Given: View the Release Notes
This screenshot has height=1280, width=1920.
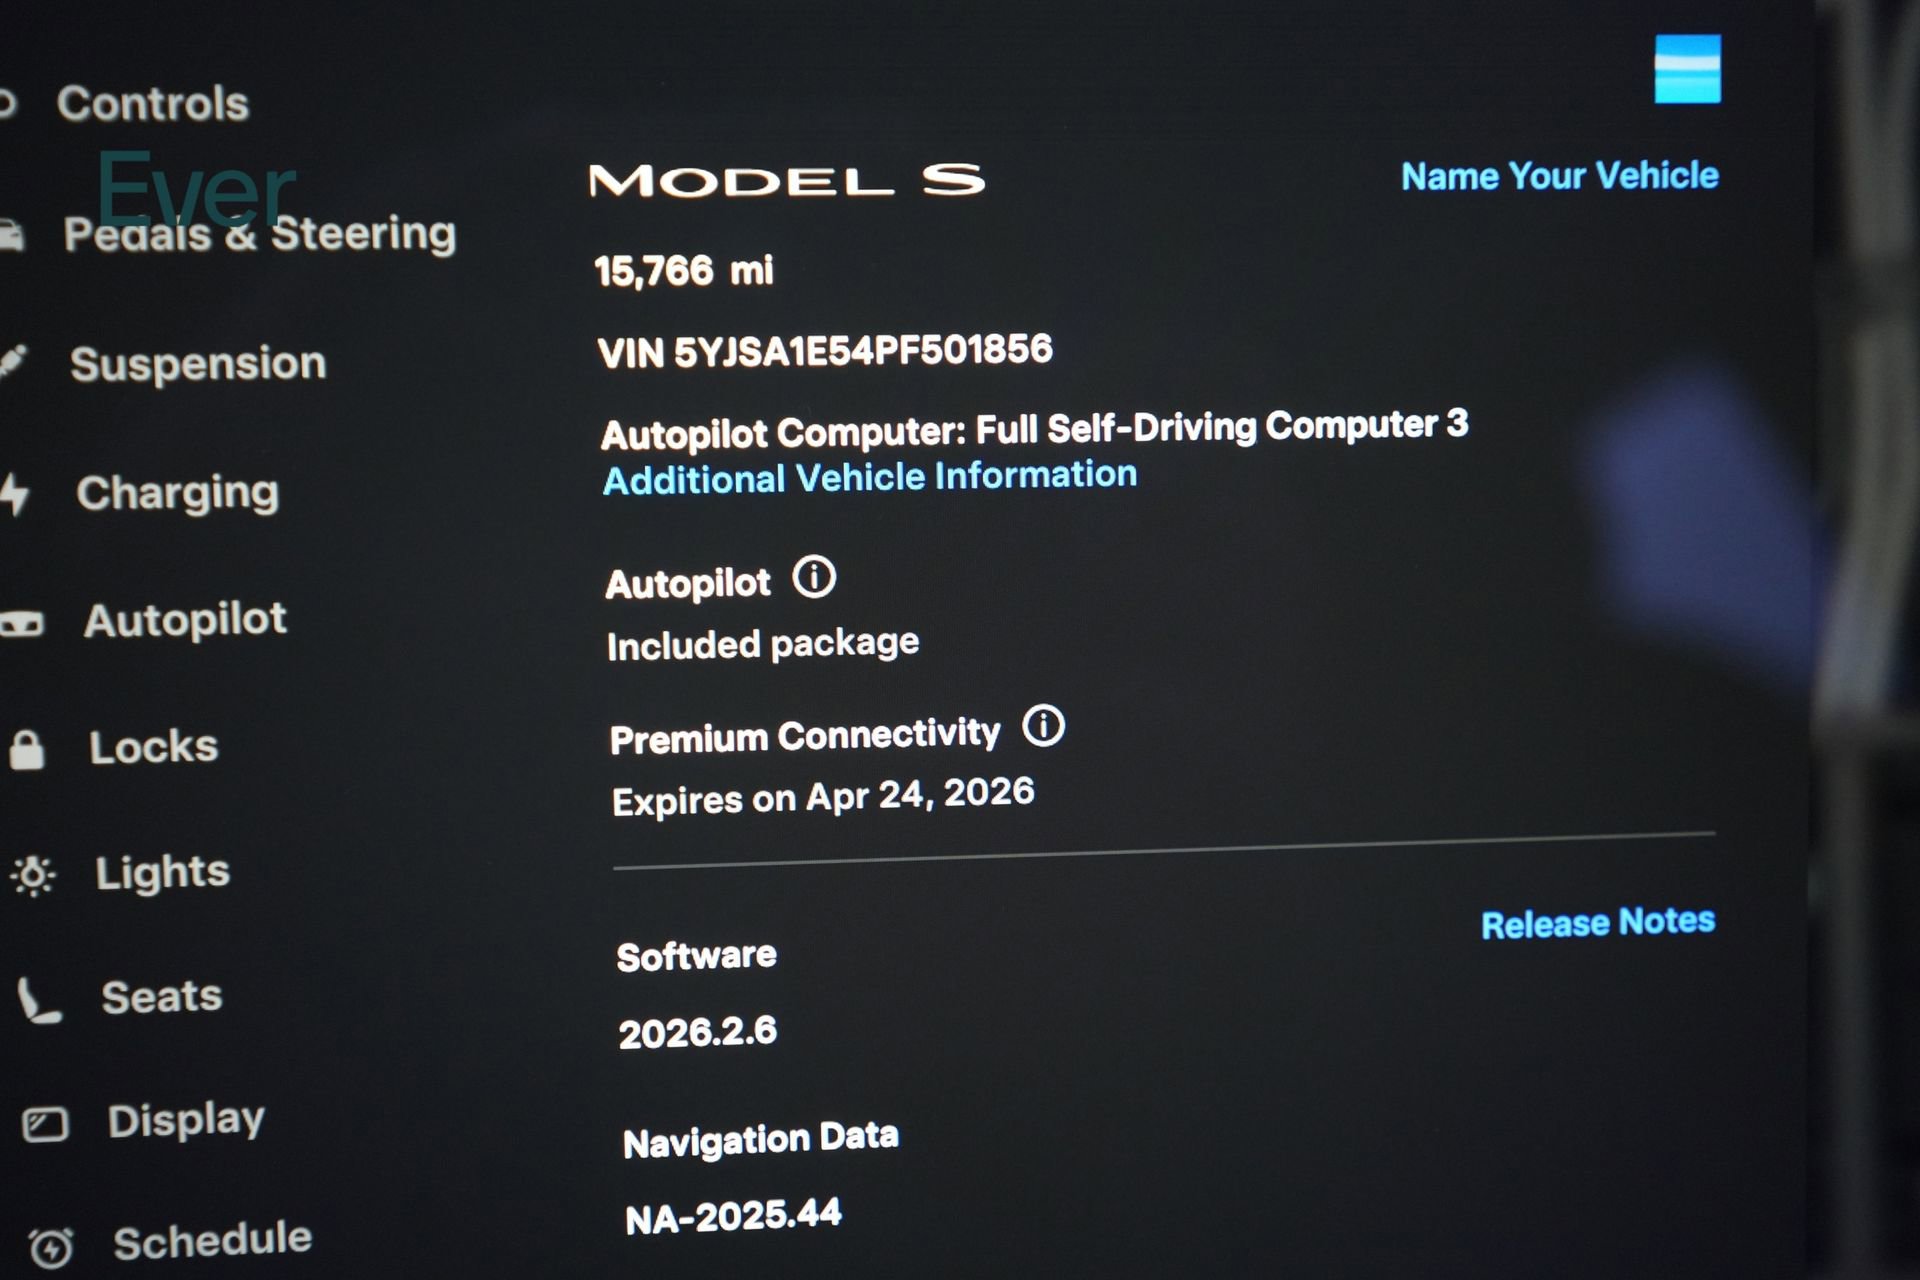Looking at the screenshot, I should (1597, 922).
